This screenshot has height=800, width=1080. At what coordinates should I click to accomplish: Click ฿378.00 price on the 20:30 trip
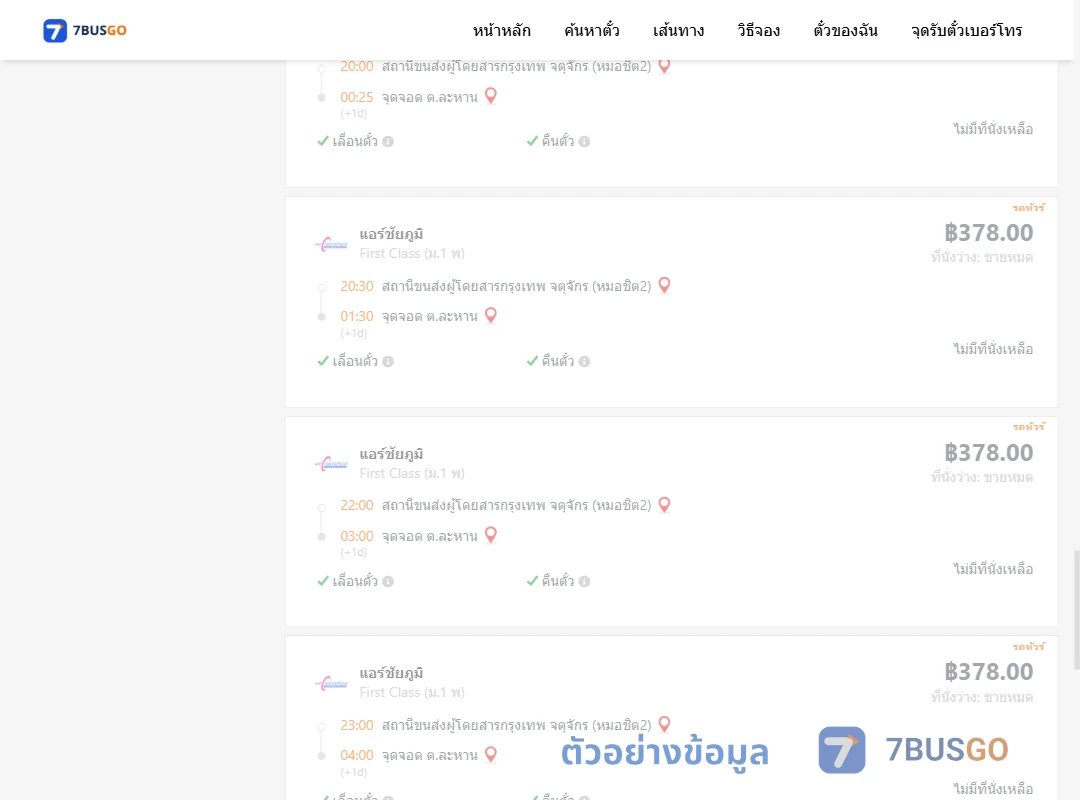point(988,233)
